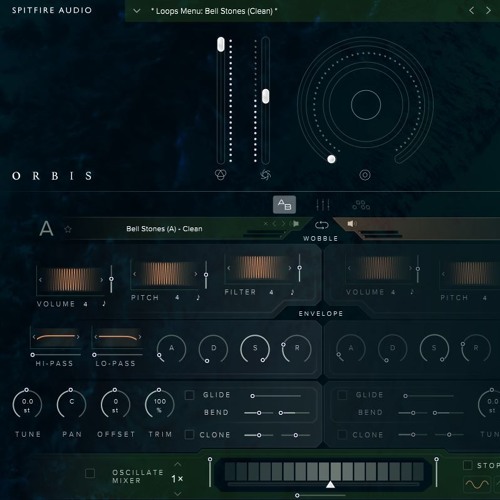Change the FILTER wobble rate value 4
This screenshot has width=500, height=500.
point(271,292)
